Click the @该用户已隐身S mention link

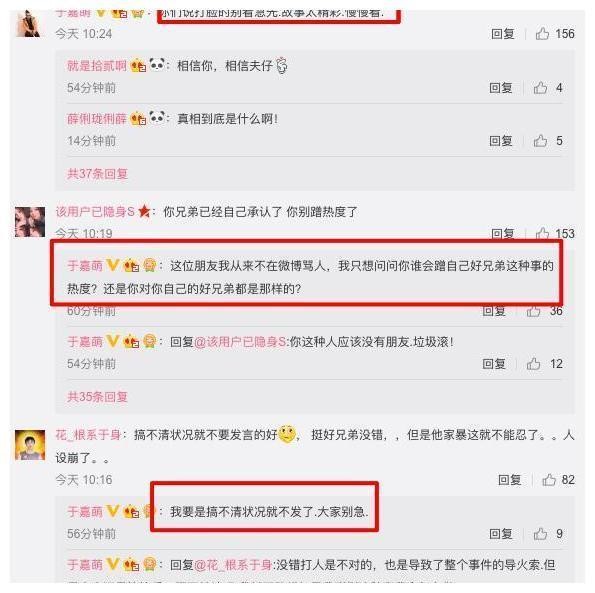(240, 342)
